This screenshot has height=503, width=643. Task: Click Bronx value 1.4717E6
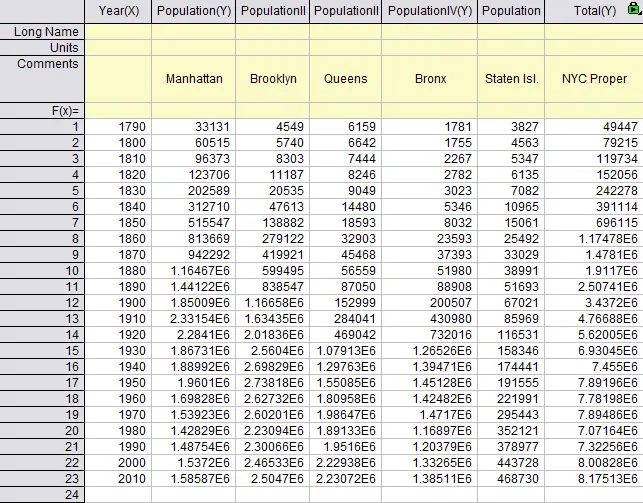tap(429, 414)
